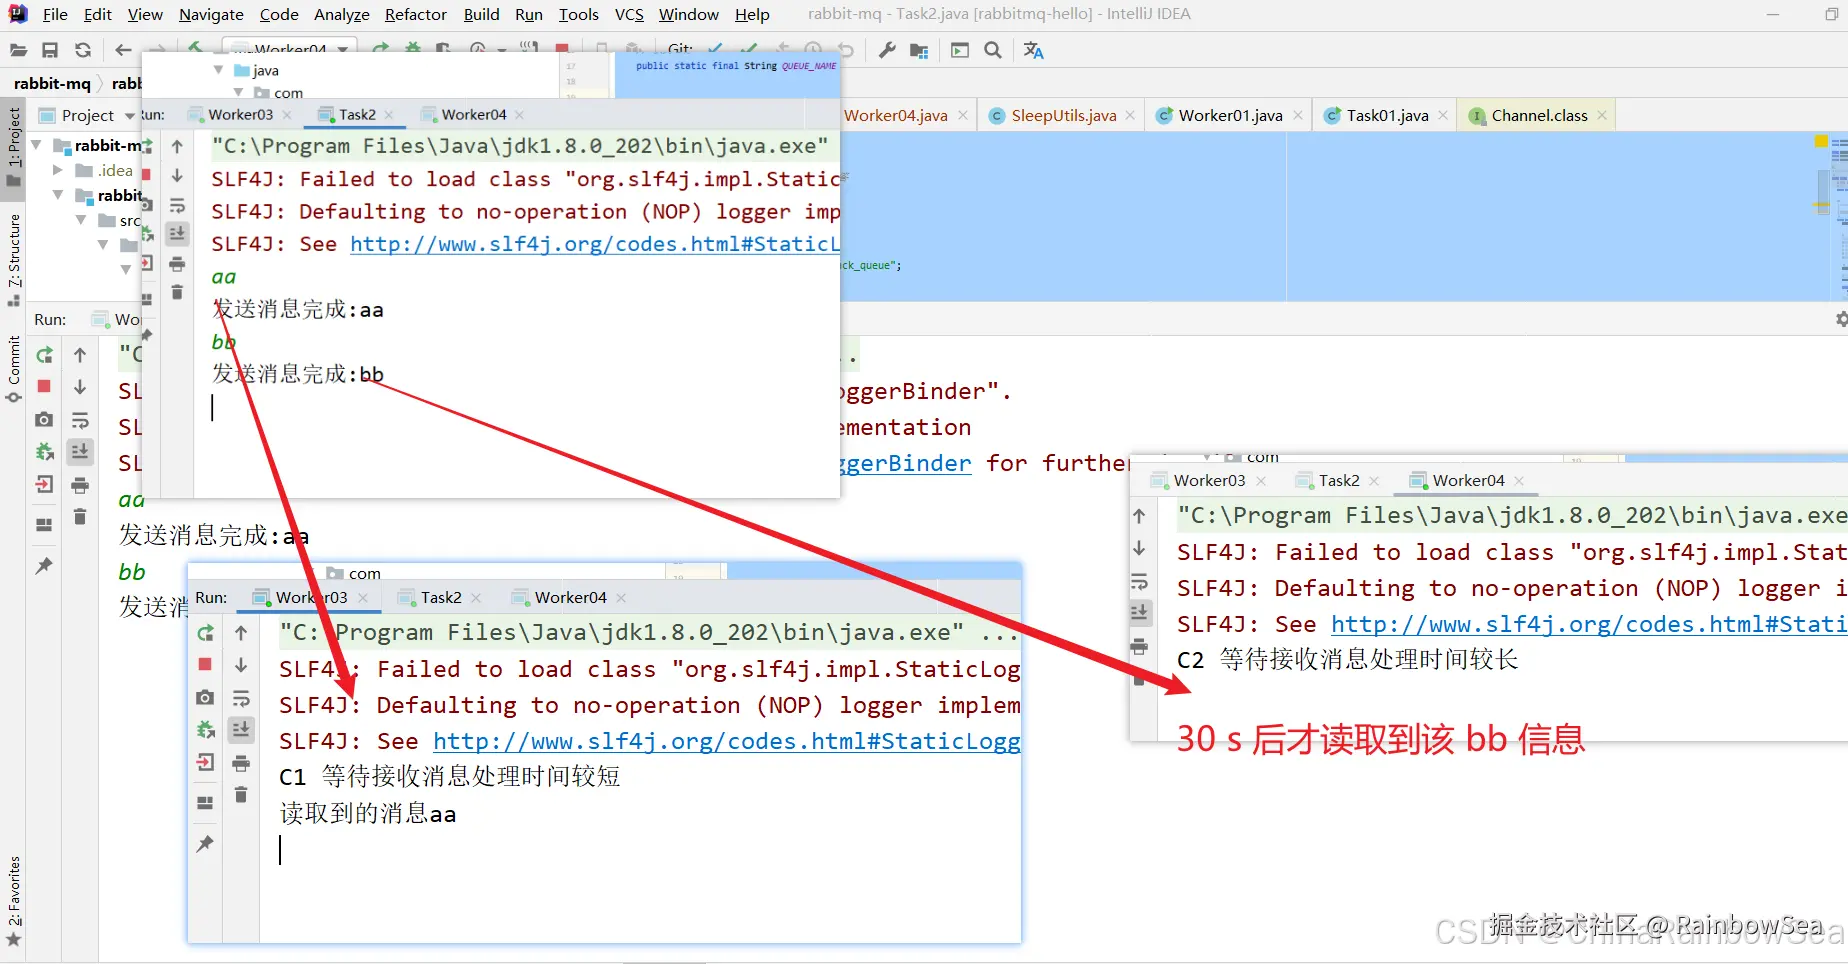Open slf4j link in the Worker03 Run output
This screenshot has height=964, width=1848.
pyautogui.click(x=727, y=741)
